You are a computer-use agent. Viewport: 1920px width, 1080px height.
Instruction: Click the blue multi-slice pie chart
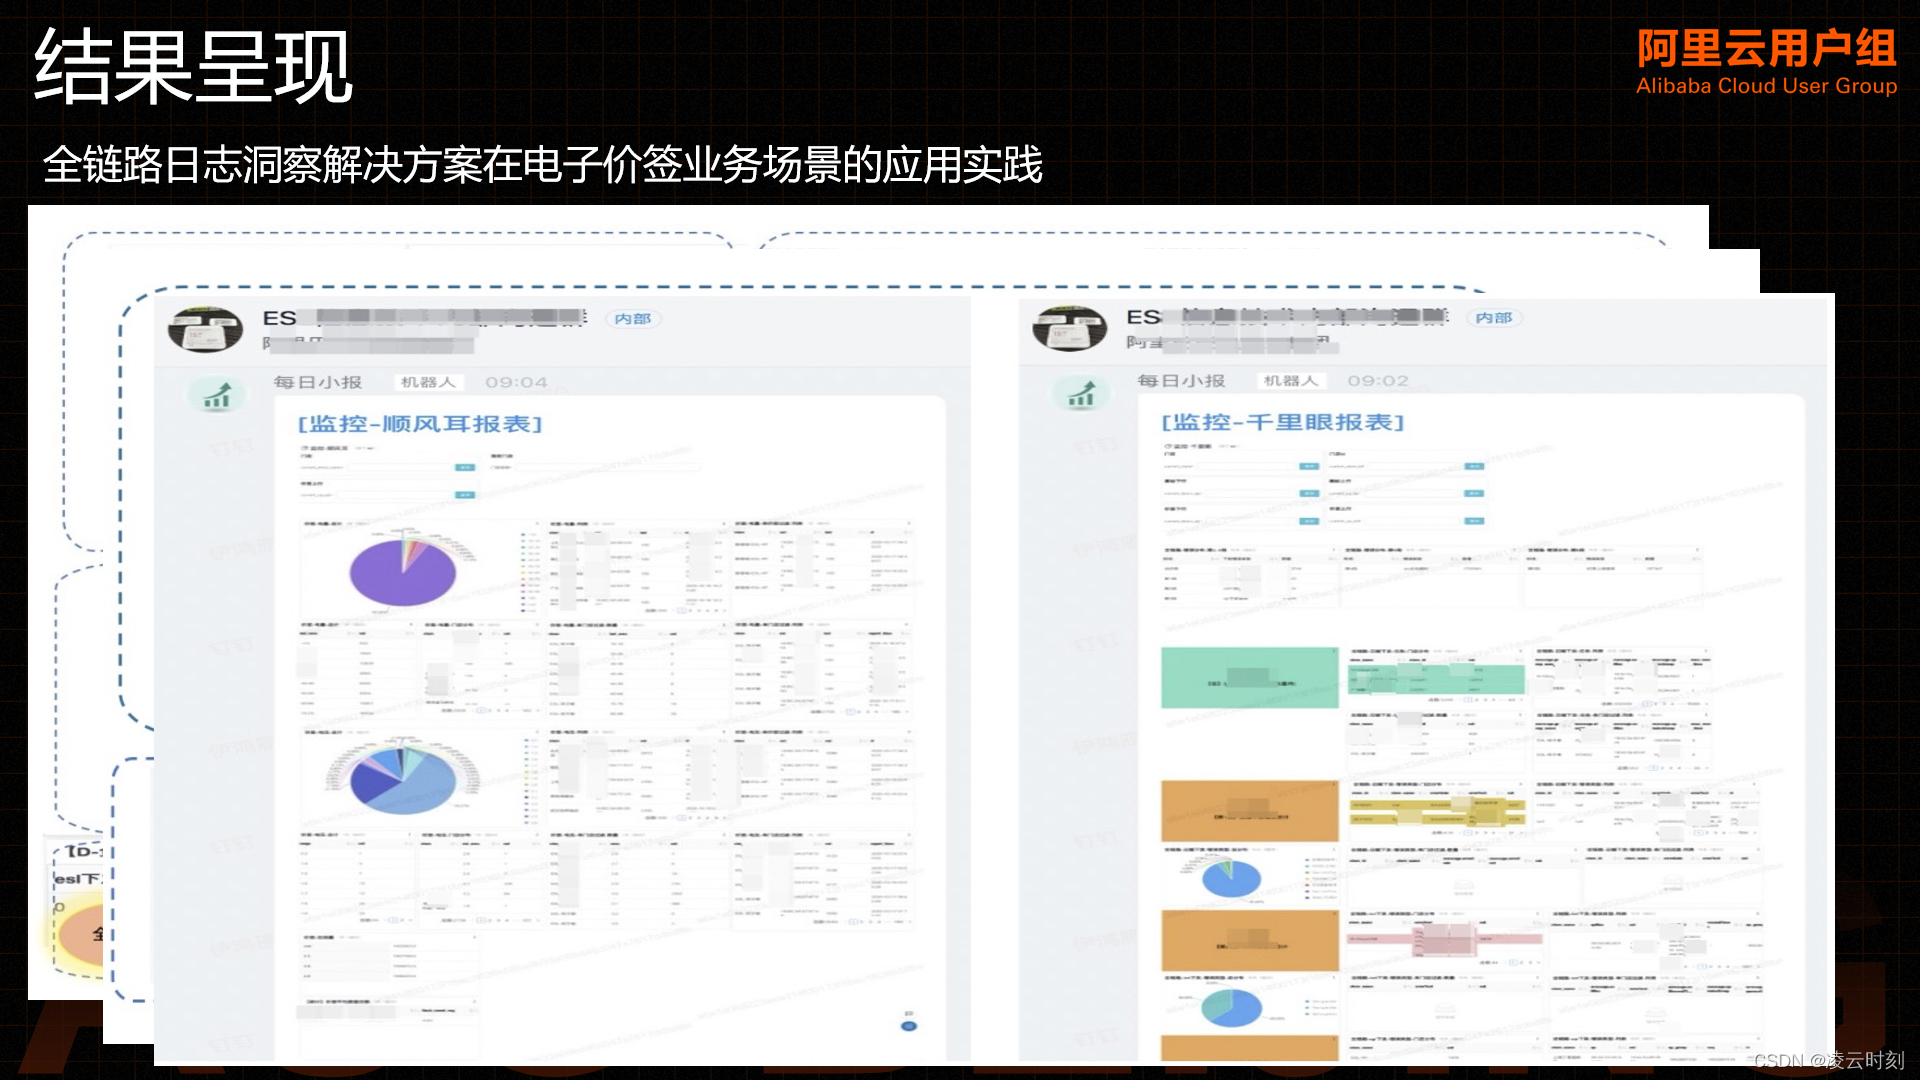coord(403,779)
